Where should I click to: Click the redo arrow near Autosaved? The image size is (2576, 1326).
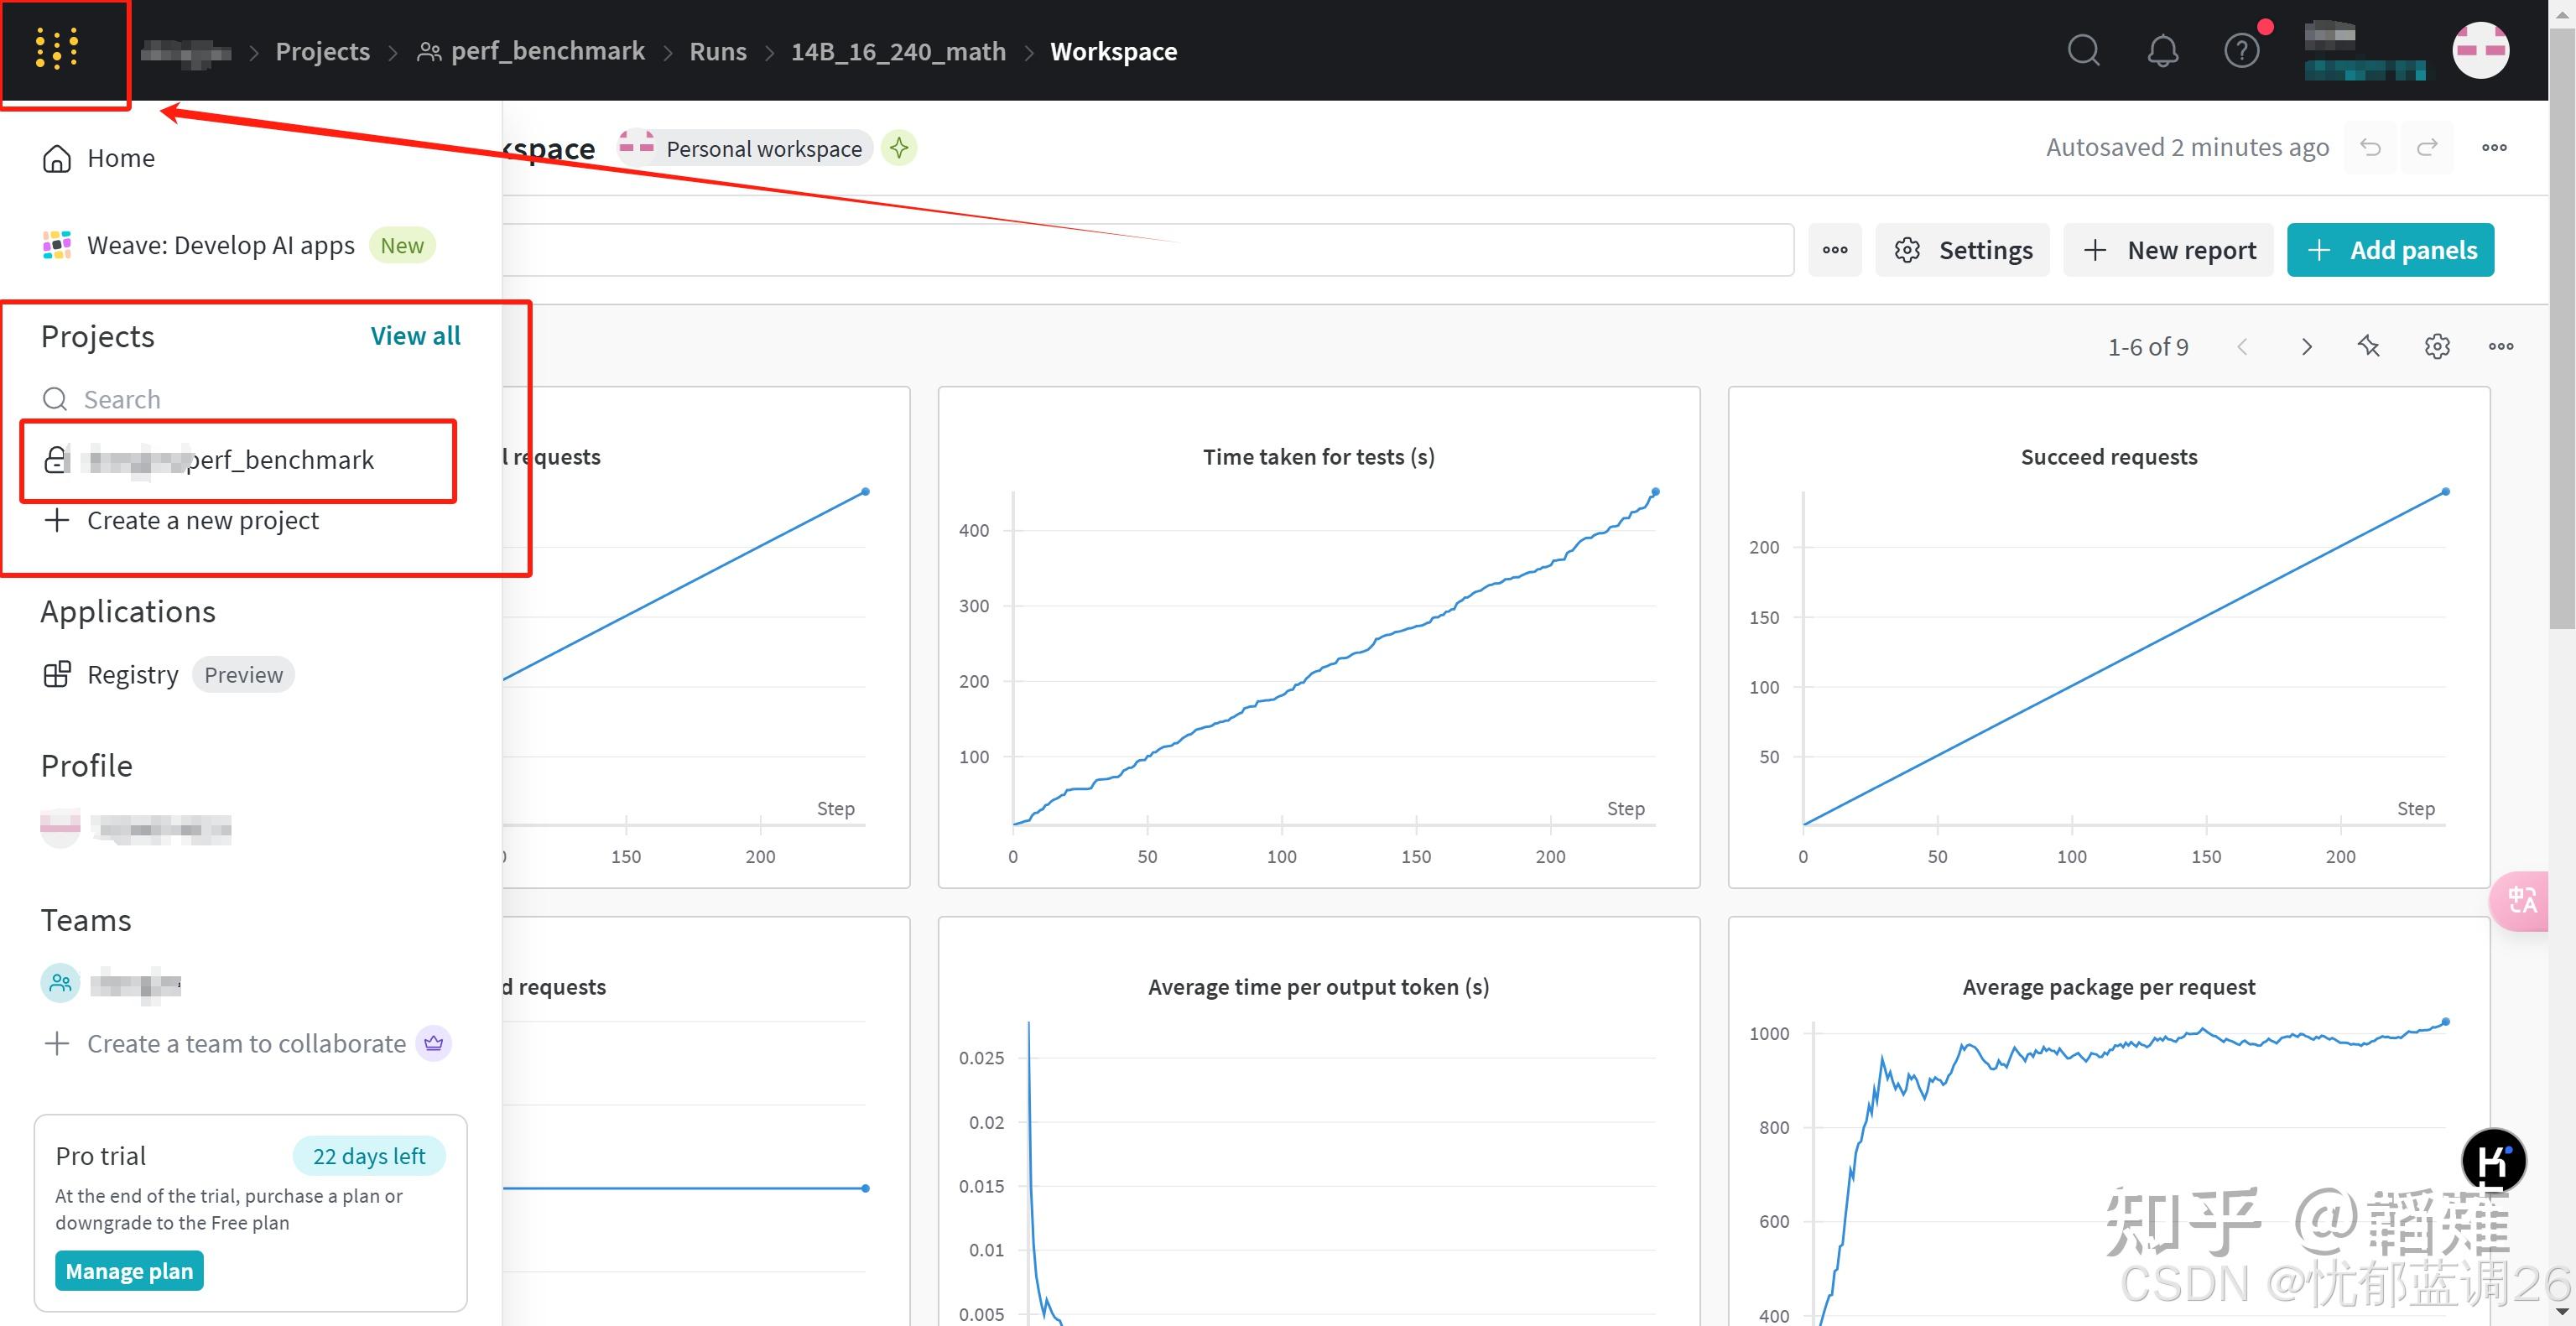(2427, 148)
